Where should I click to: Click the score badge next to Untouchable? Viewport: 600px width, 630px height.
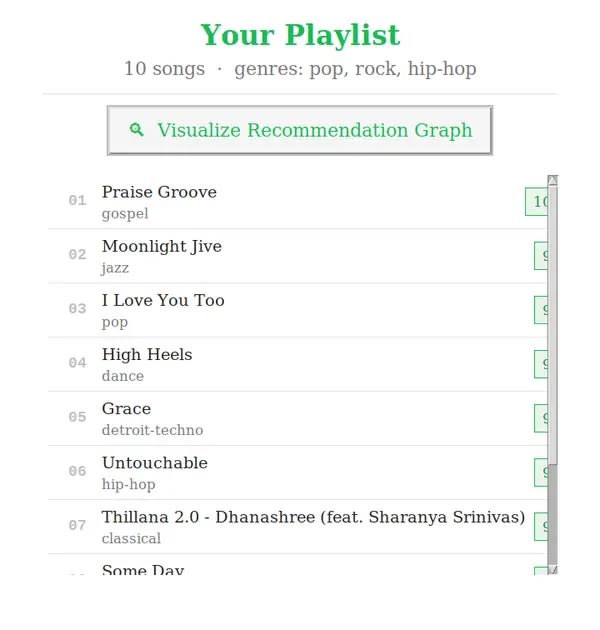(x=541, y=472)
